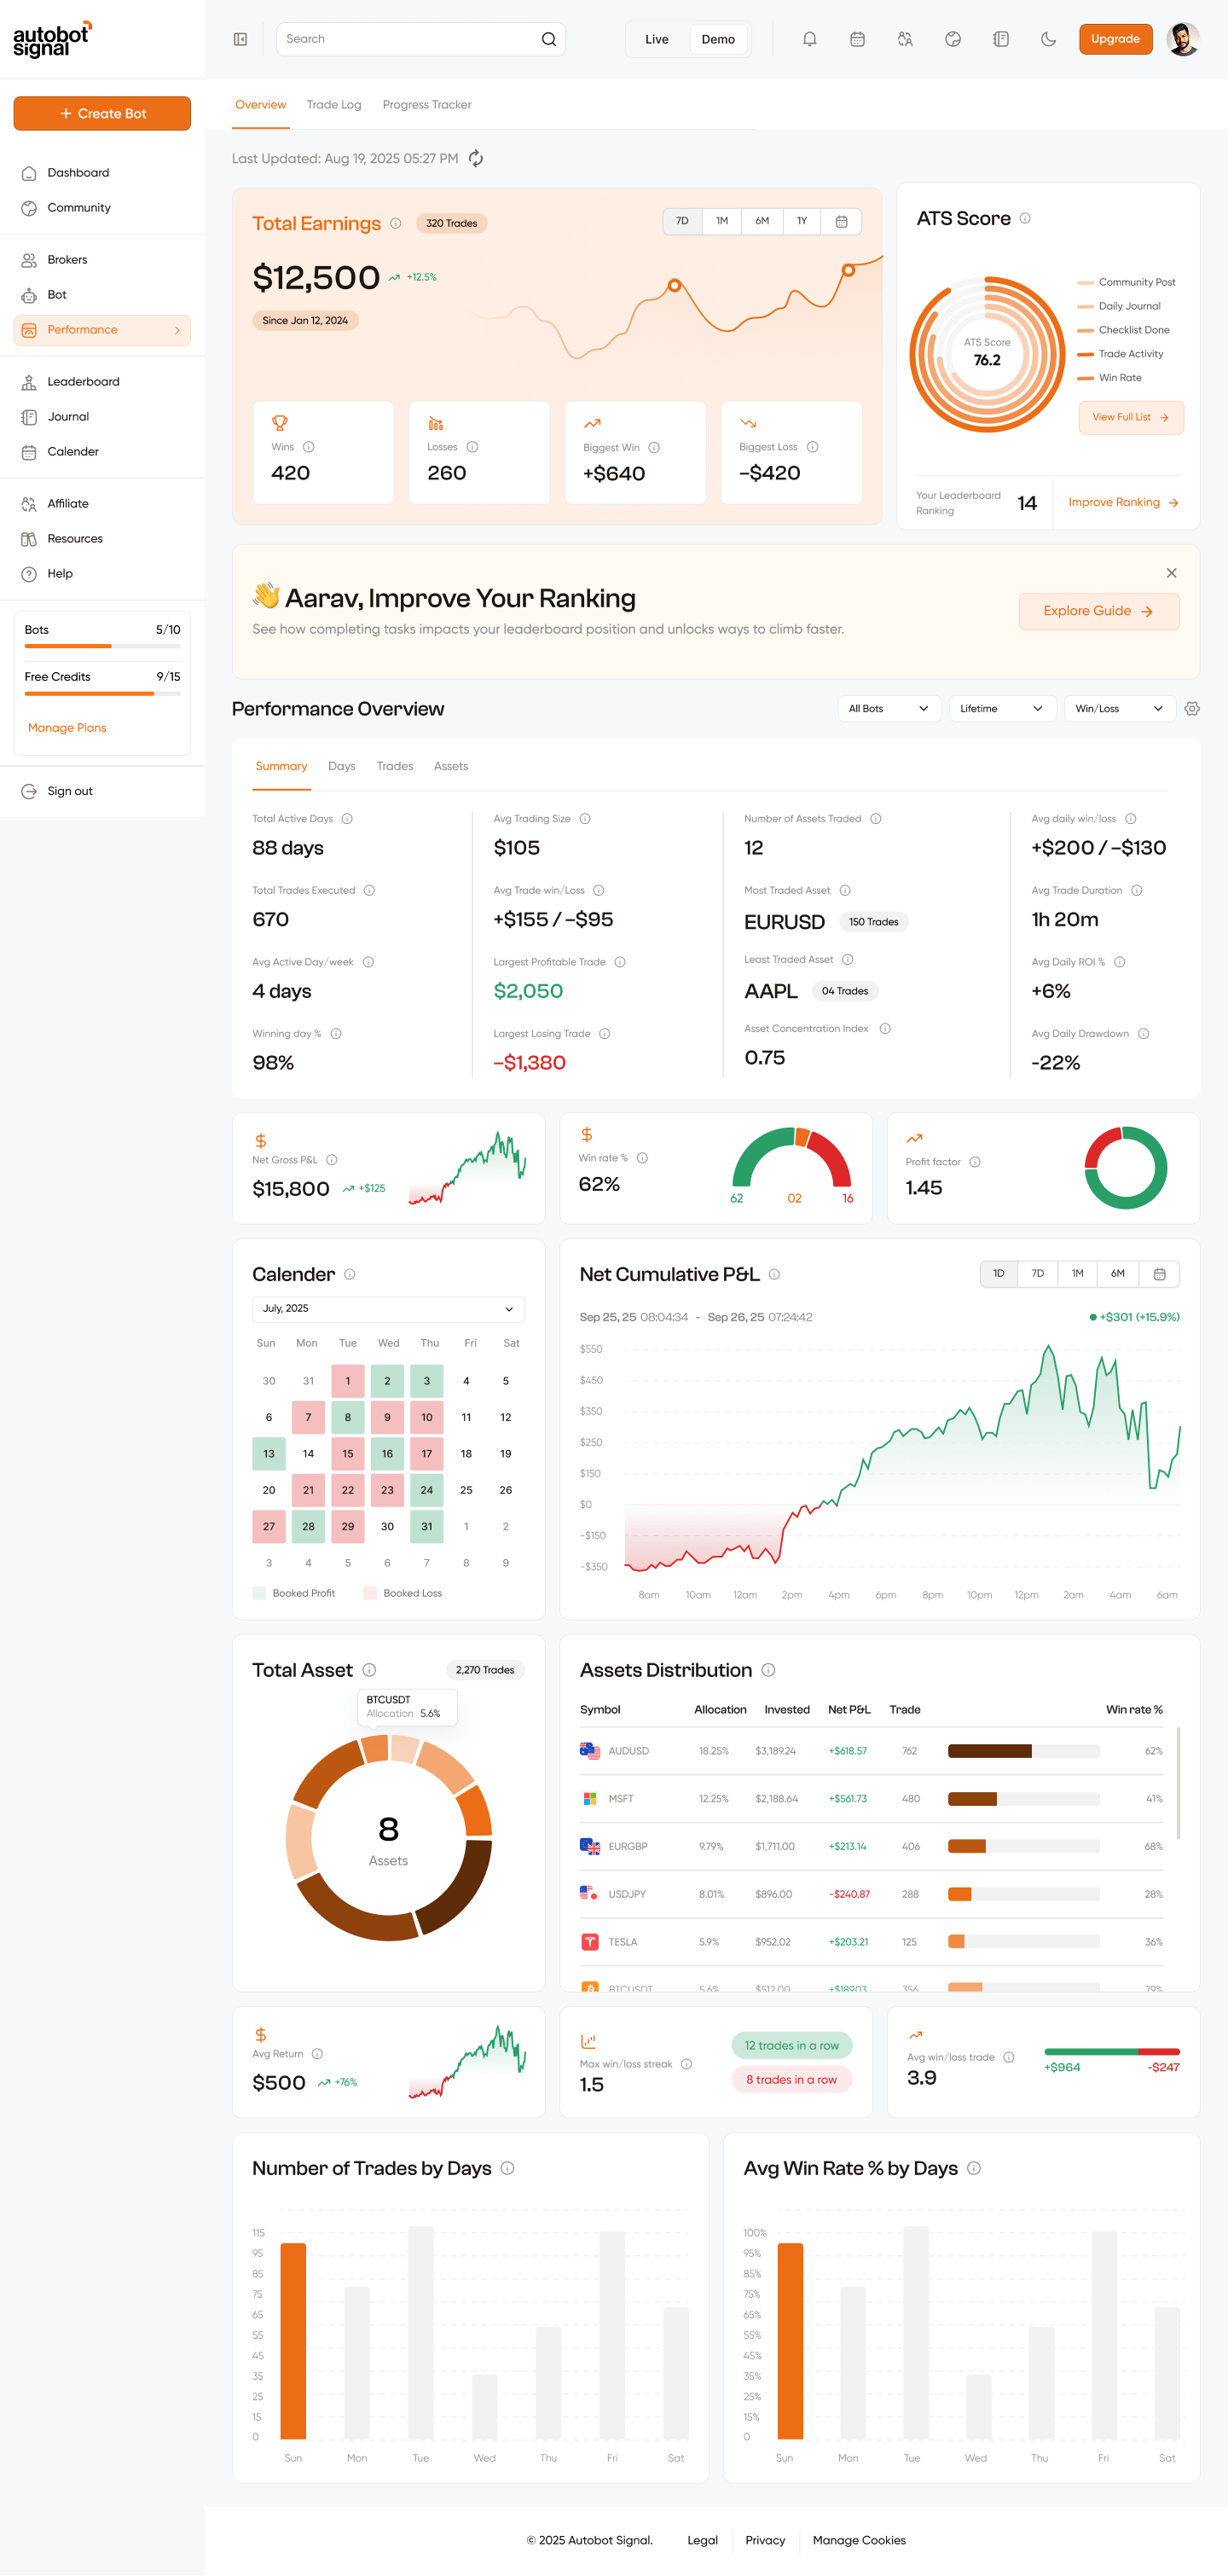1228x2576 pixels.
Task: Click Assets Distribution info icon
Action: (x=768, y=1670)
